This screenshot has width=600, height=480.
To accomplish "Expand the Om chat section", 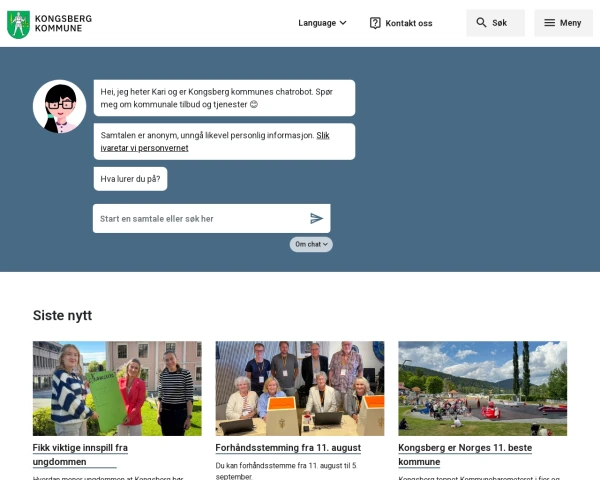I will (311, 244).
